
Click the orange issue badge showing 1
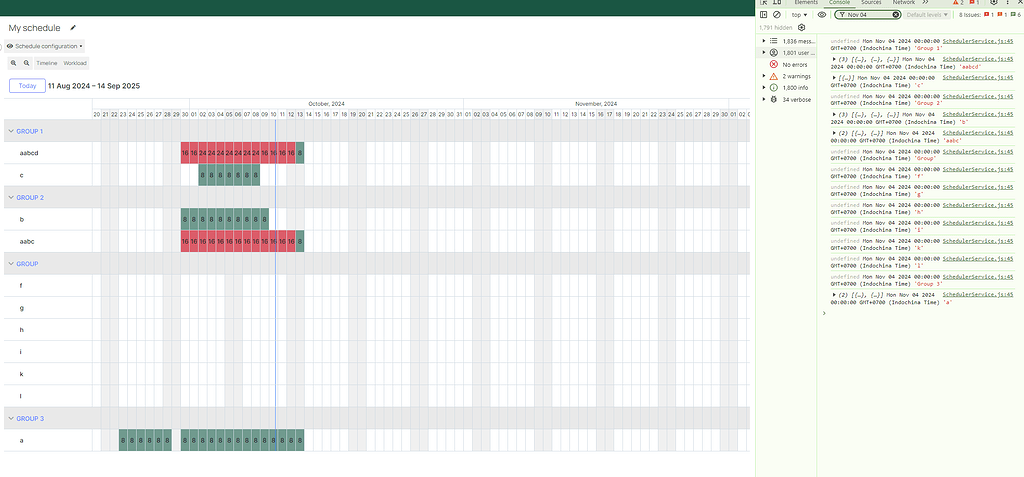click(x=1001, y=14)
